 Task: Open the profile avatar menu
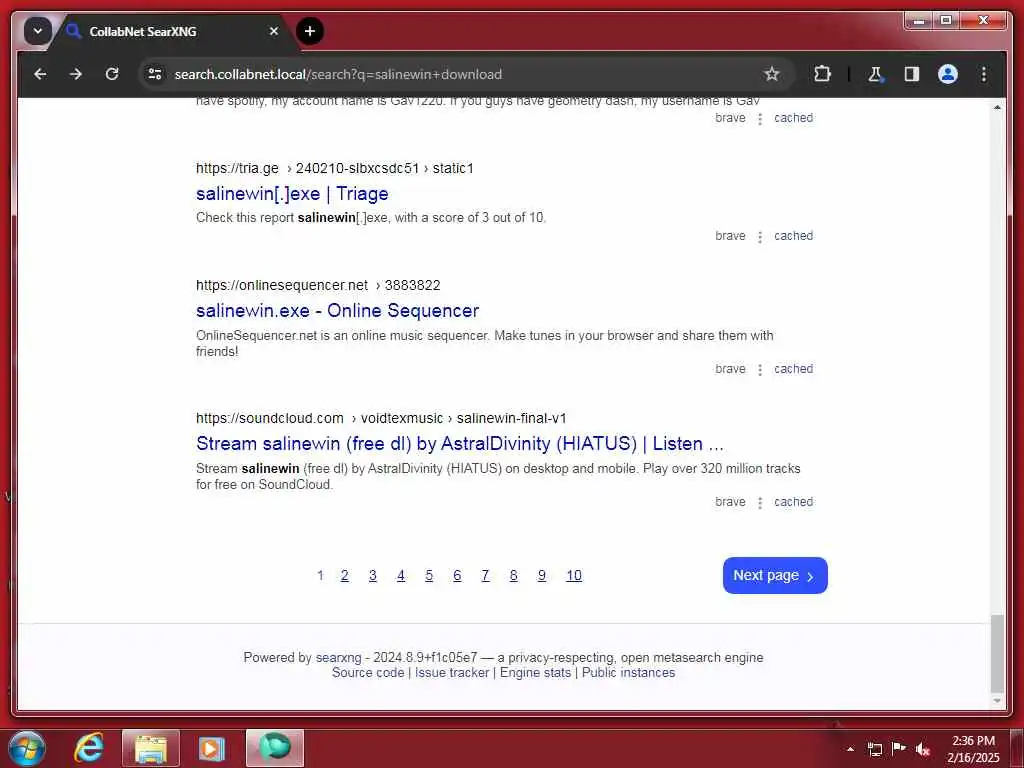tap(948, 74)
